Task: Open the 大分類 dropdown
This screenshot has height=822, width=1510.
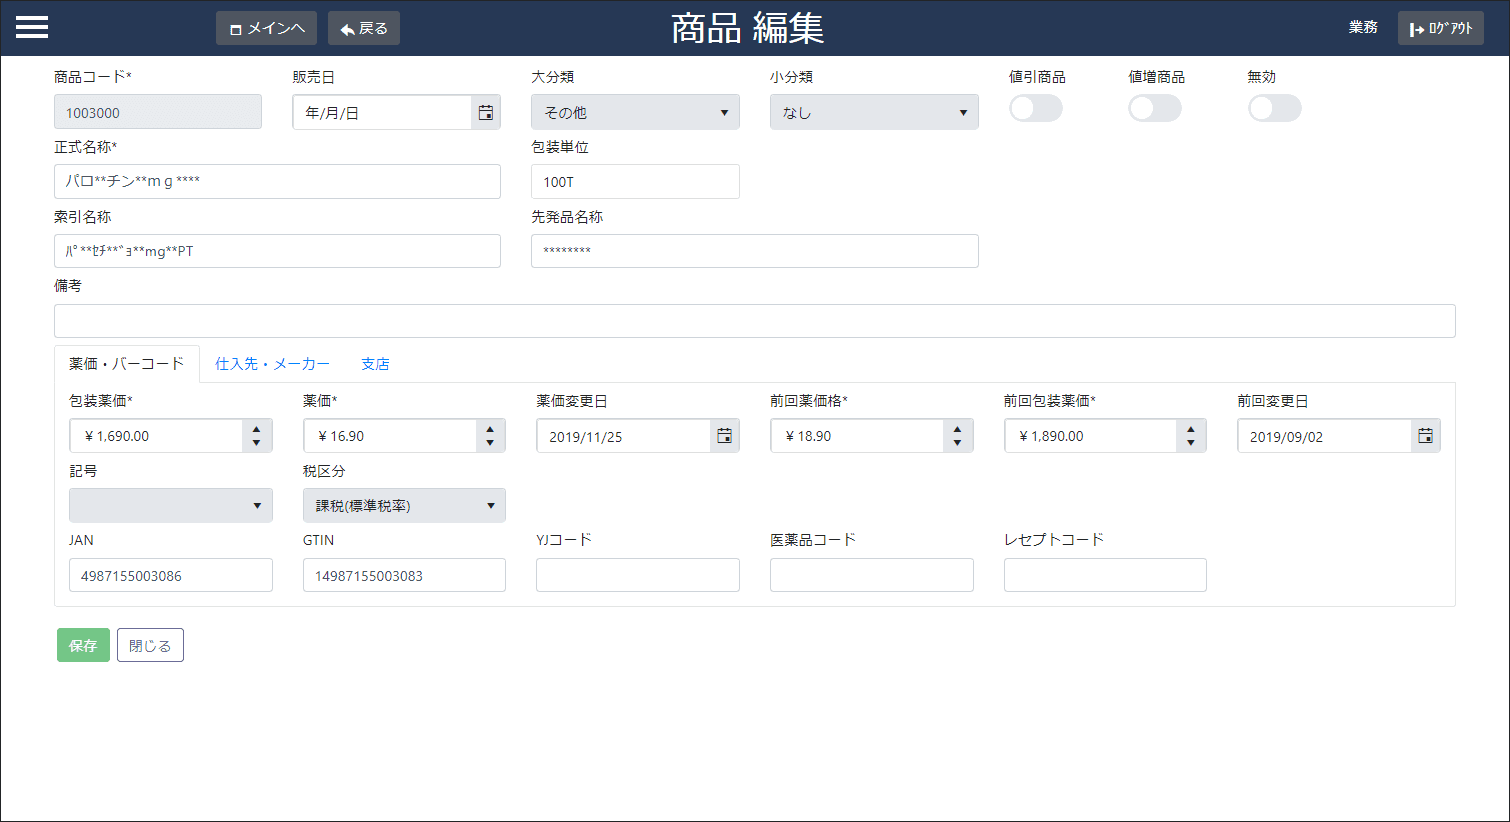Action: [635, 112]
